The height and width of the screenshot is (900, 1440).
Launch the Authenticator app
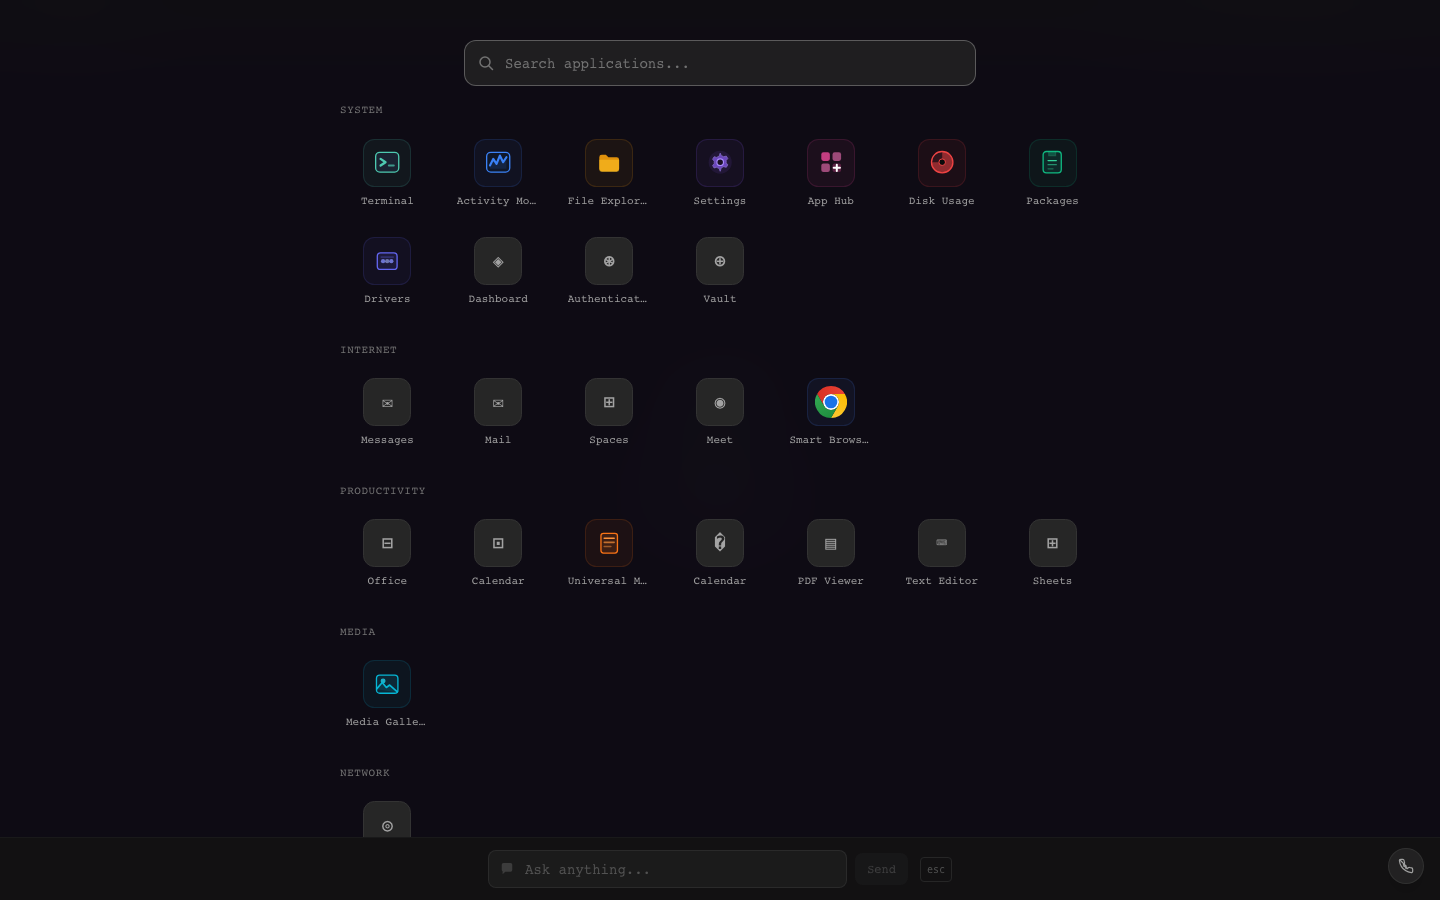click(x=609, y=261)
